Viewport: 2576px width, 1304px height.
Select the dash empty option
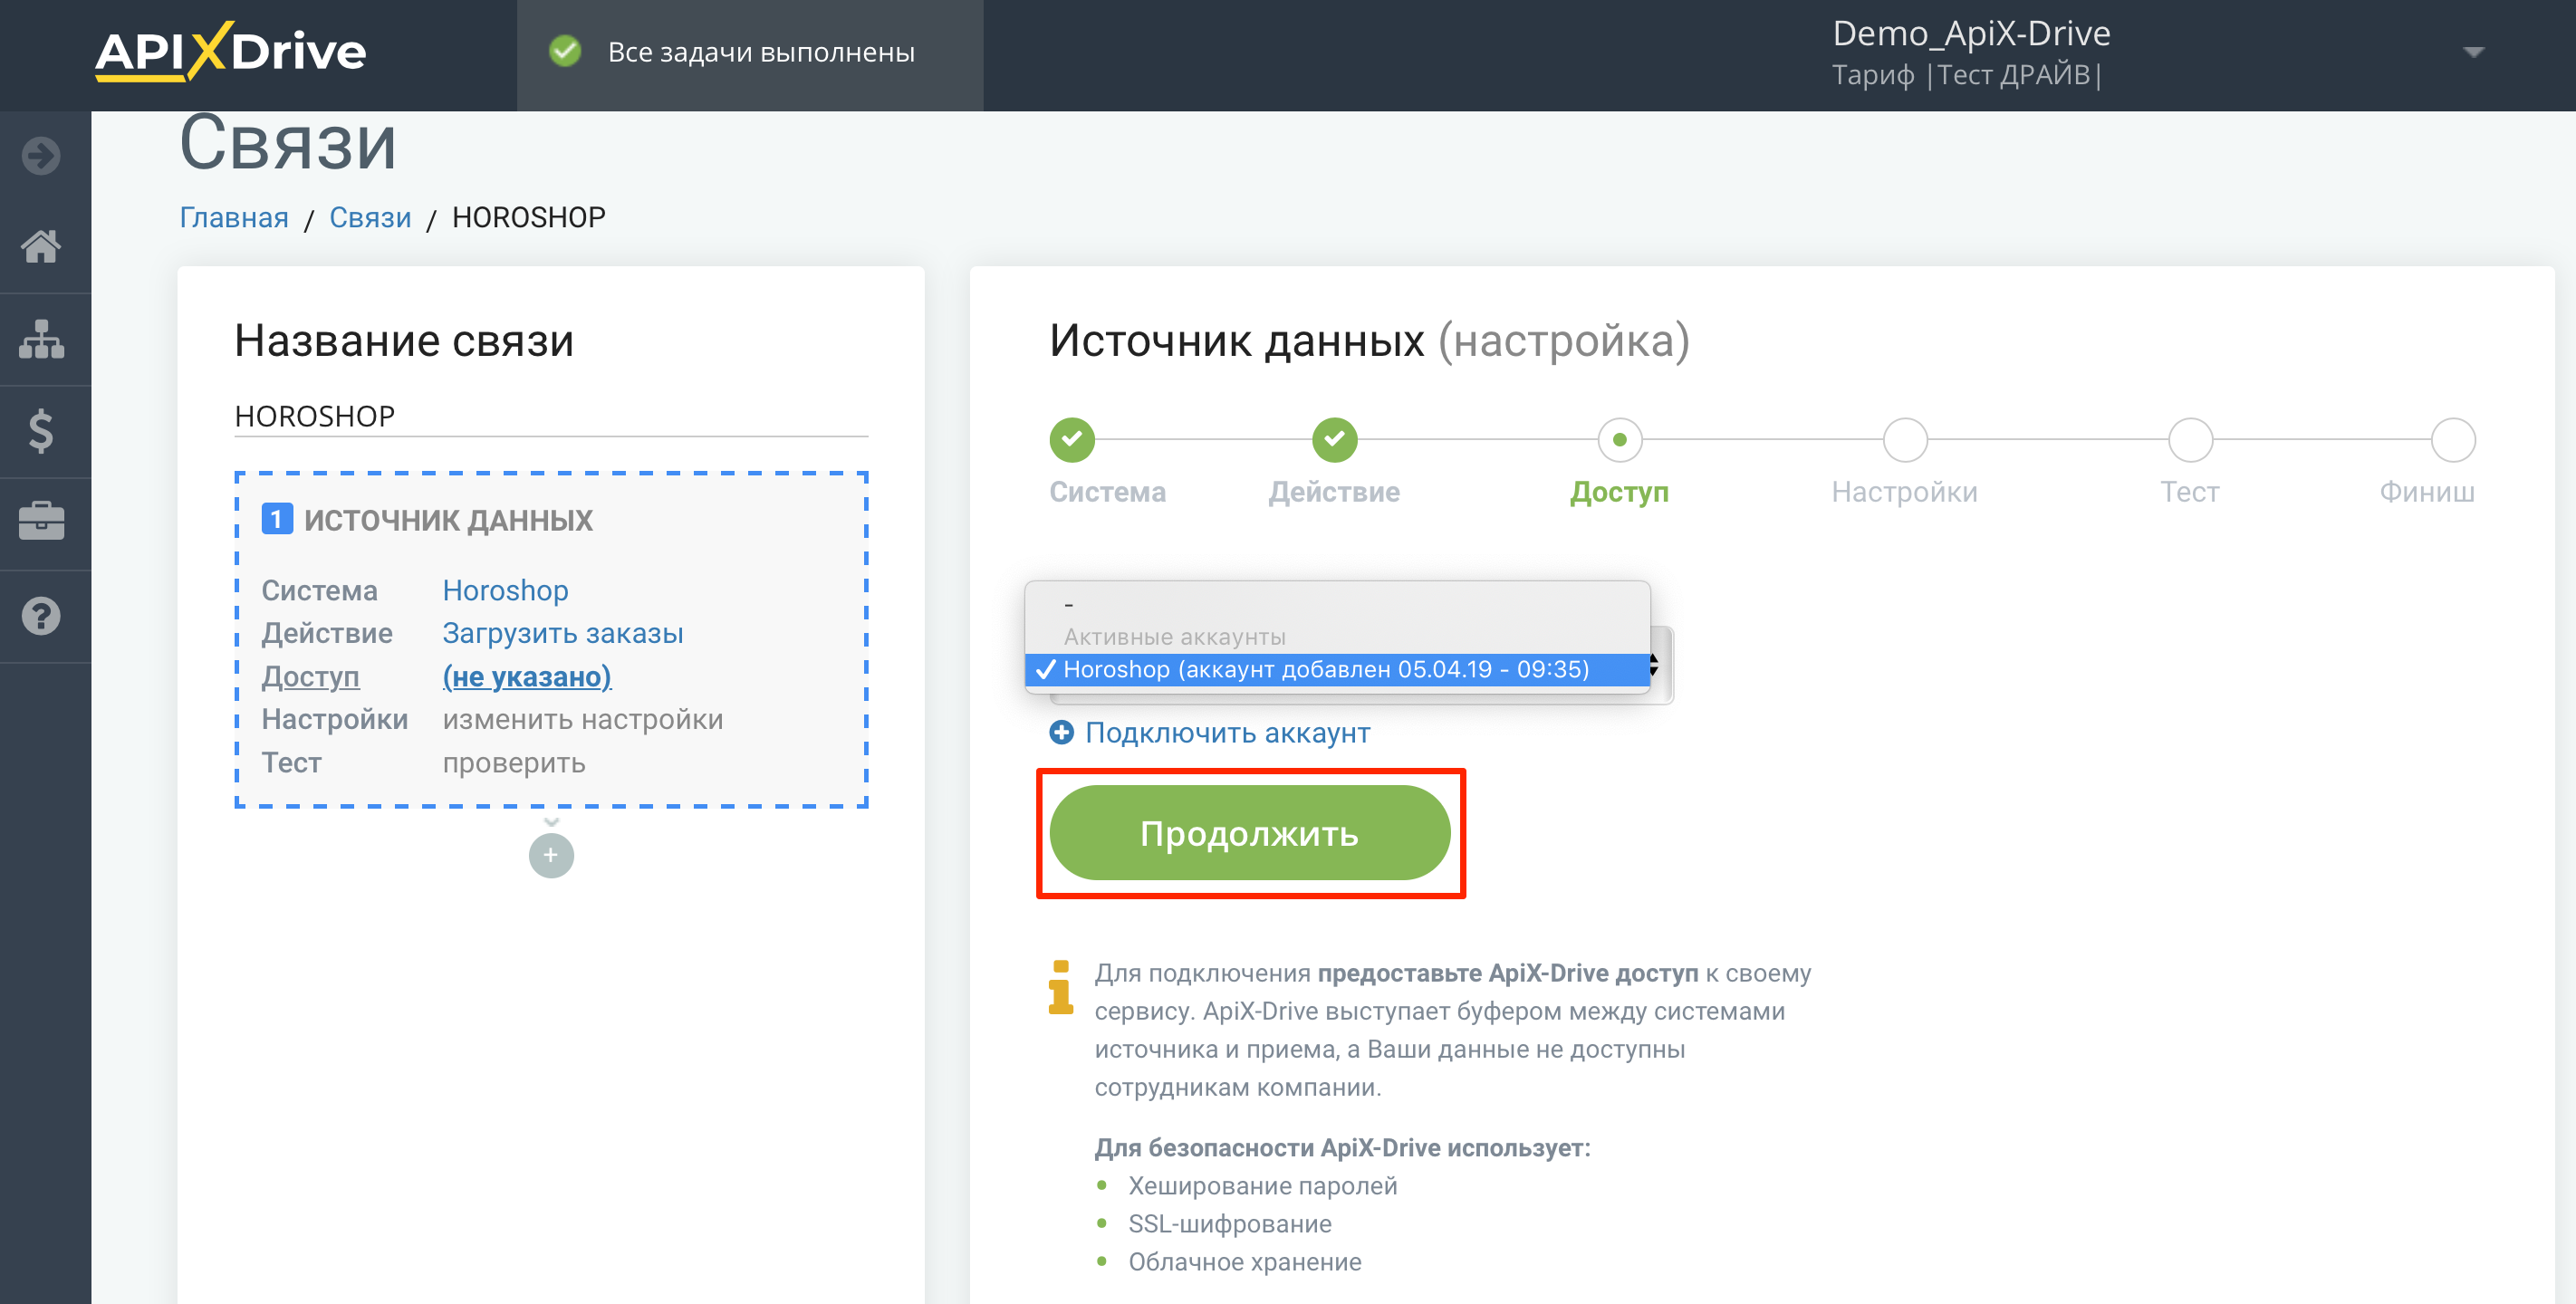click(1337, 604)
